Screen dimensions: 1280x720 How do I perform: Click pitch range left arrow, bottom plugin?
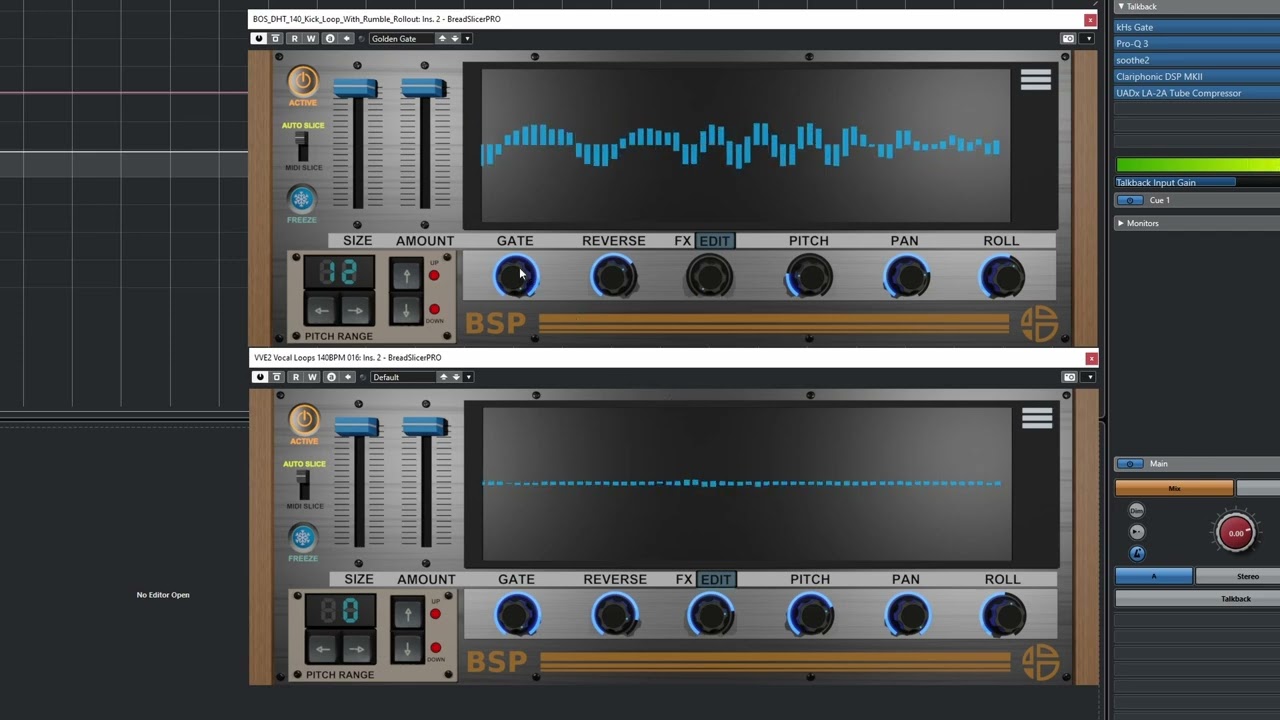click(x=322, y=648)
